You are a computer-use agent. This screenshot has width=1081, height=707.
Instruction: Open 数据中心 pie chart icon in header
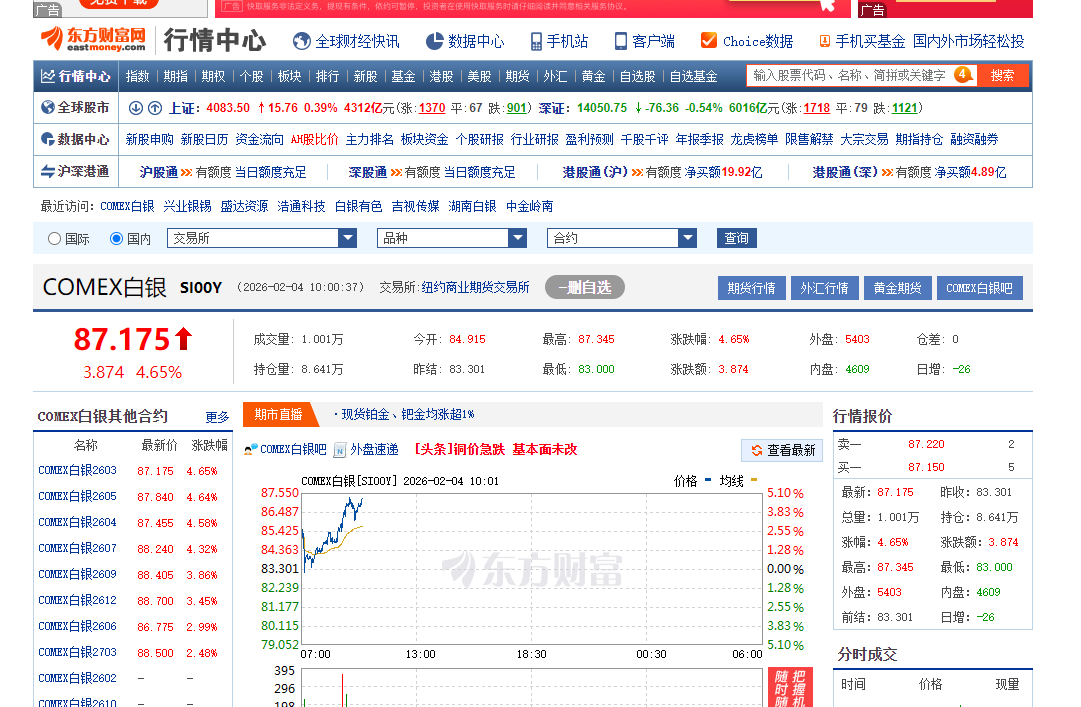click(434, 41)
